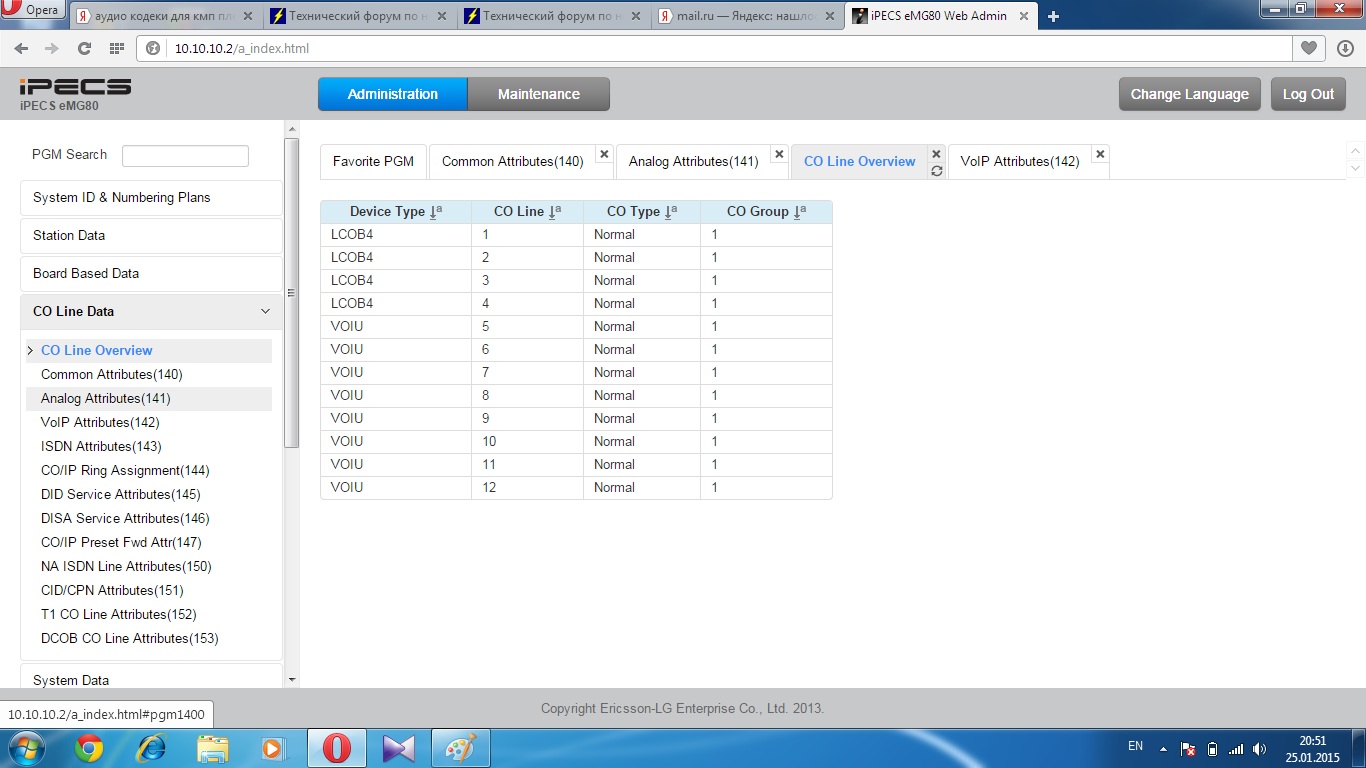The width and height of the screenshot is (1366, 768).
Task: Expand the System ID & Numbering Plans section
Action: (x=151, y=197)
